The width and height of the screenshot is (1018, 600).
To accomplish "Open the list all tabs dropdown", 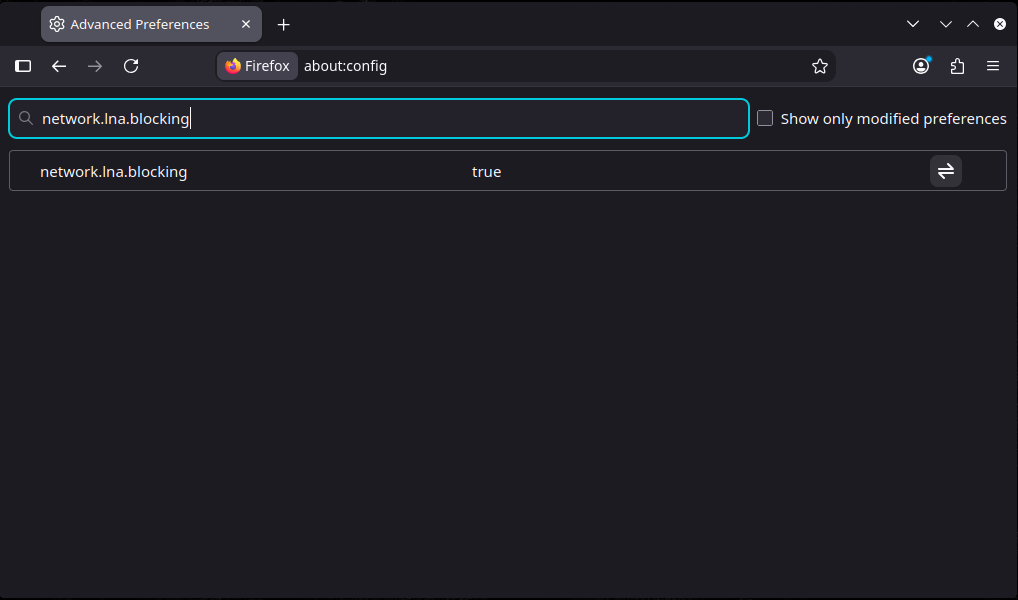I will 913,24.
